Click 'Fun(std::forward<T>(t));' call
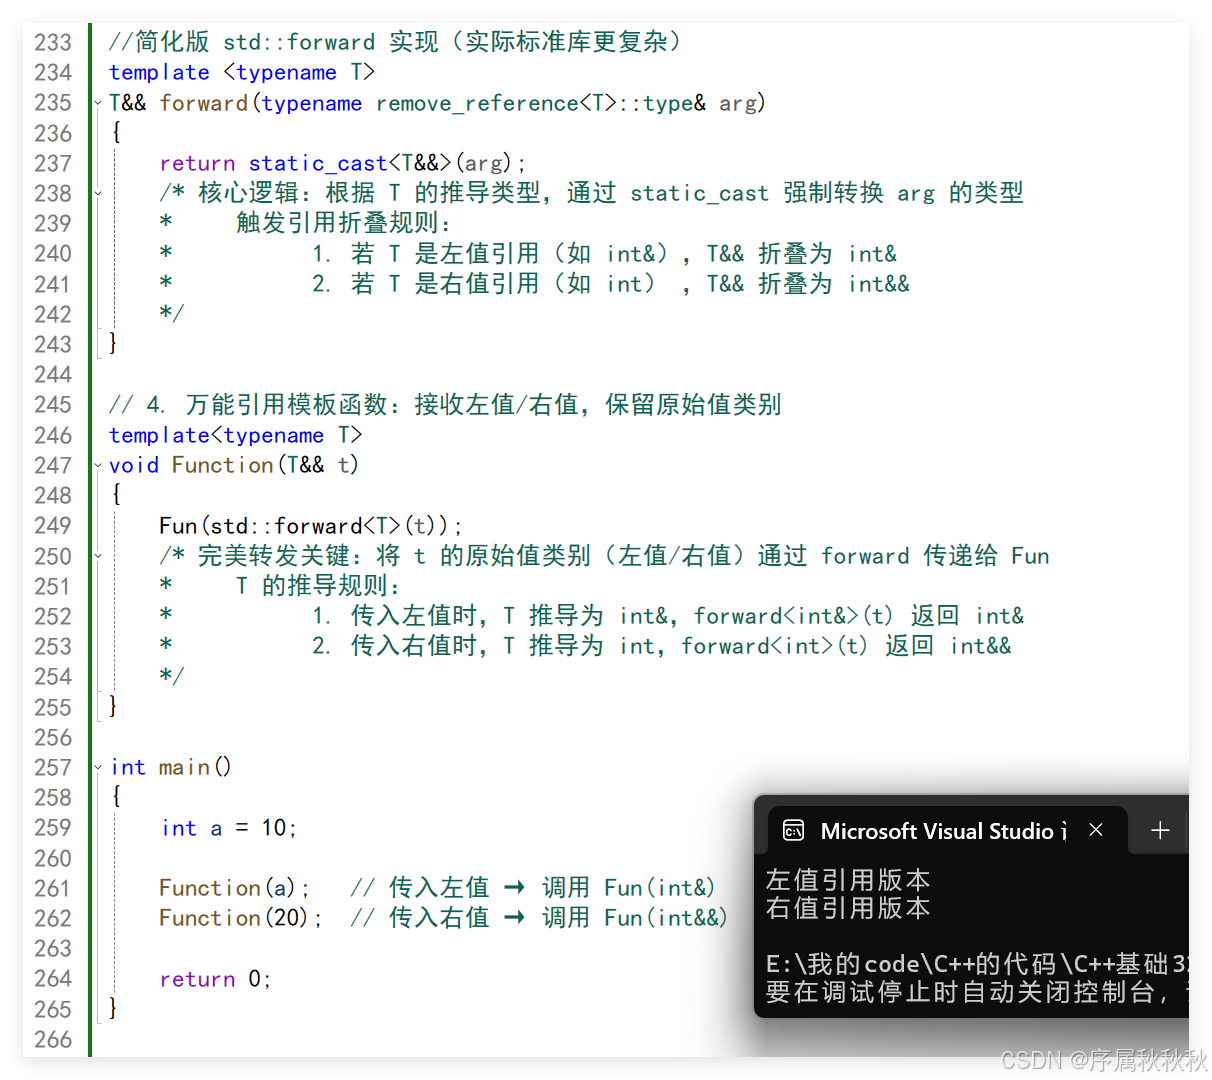This screenshot has height=1080, width=1212. click(x=311, y=526)
